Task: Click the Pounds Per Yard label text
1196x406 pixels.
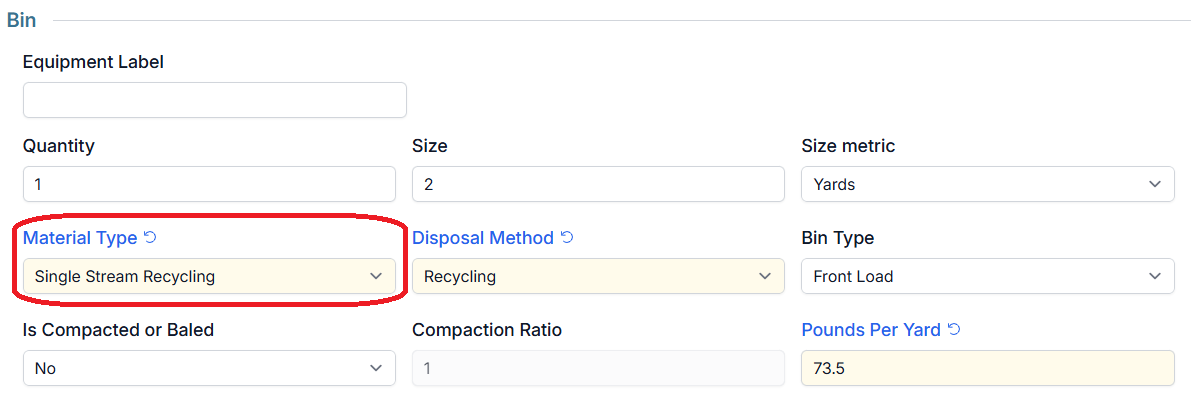Action: (x=871, y=330)
